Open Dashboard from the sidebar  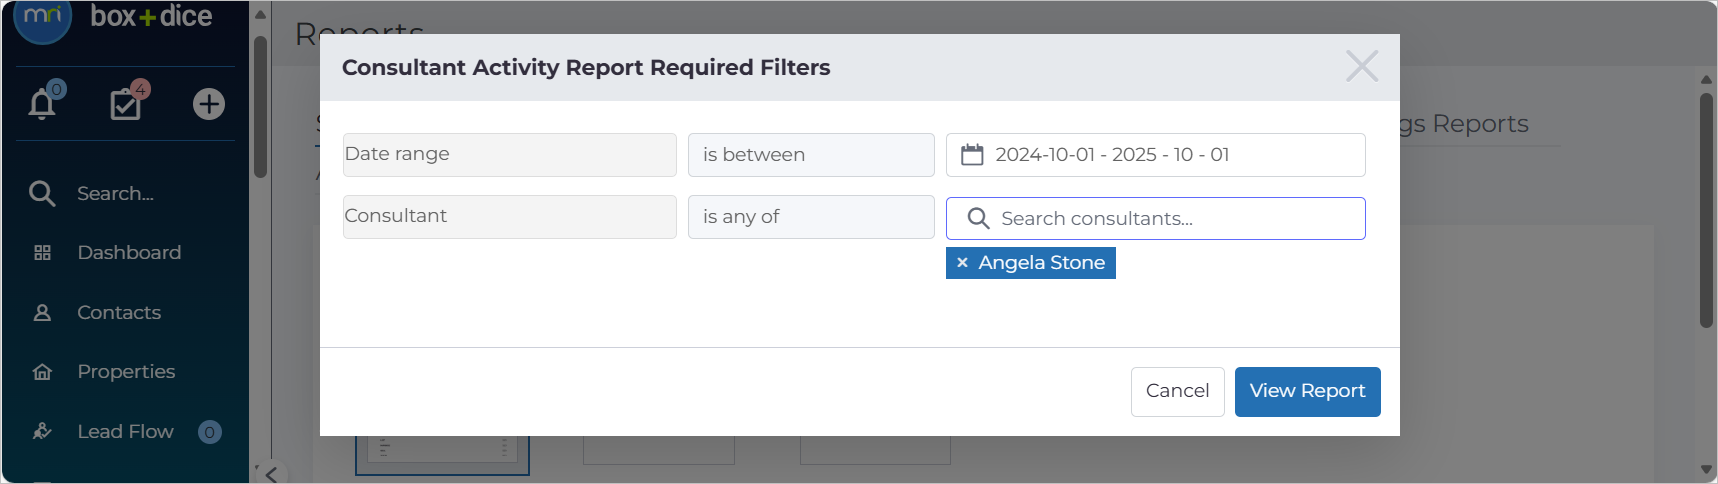(x=129, y=252)
